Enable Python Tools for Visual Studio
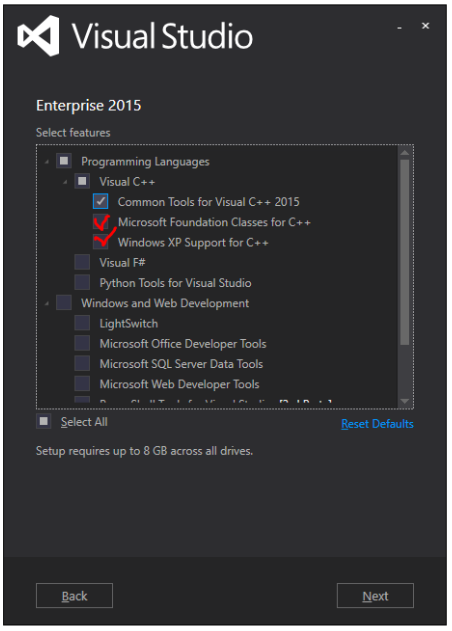The image size is (452, 631). tap(82, 282)
